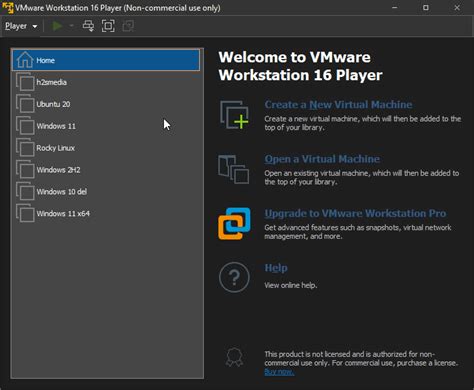Follow Upgrade to VMware Workstation Pro link
Screen dimensions: 474x390
click(355, 213)
